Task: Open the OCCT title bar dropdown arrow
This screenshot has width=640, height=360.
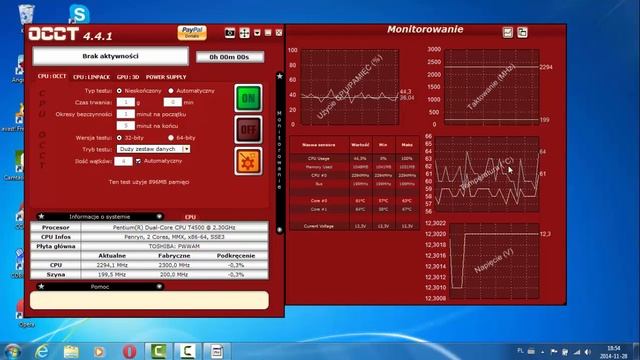Action: 257,33
